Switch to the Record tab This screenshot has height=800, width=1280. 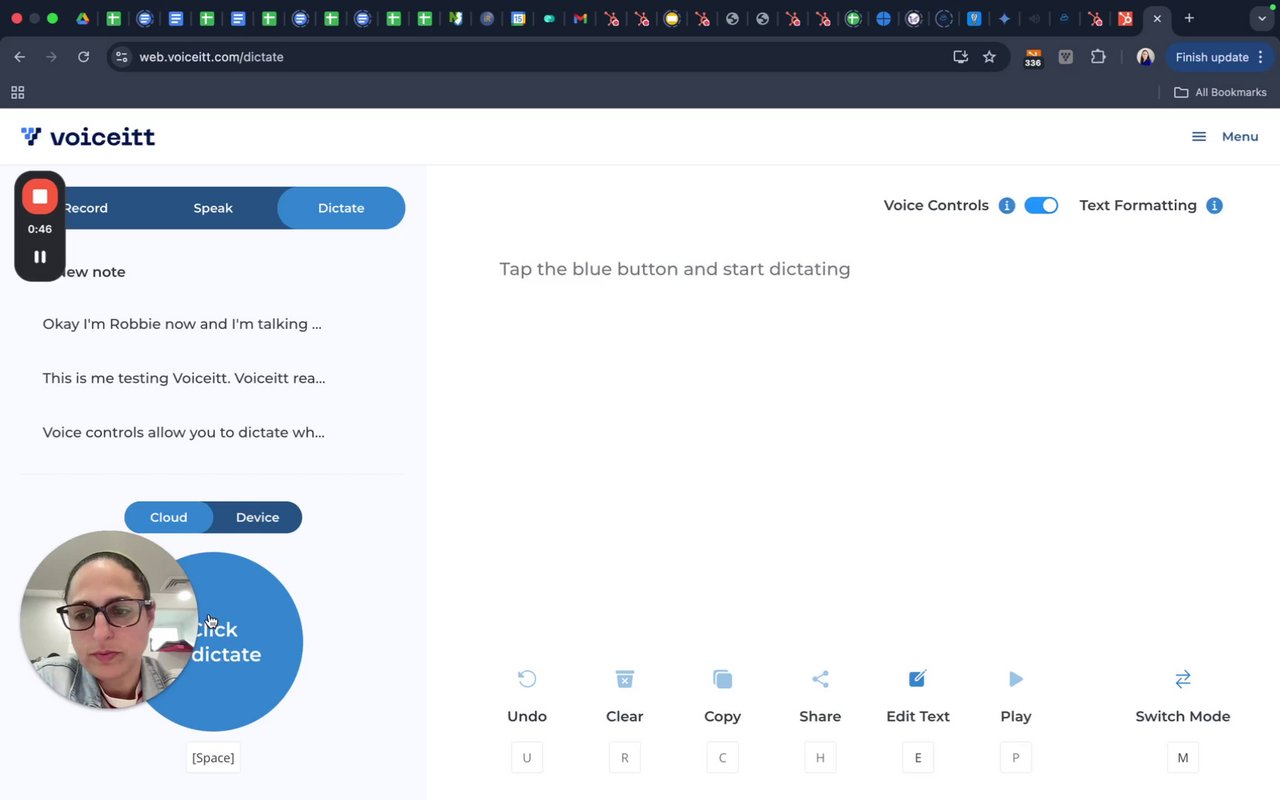(86, 208)
